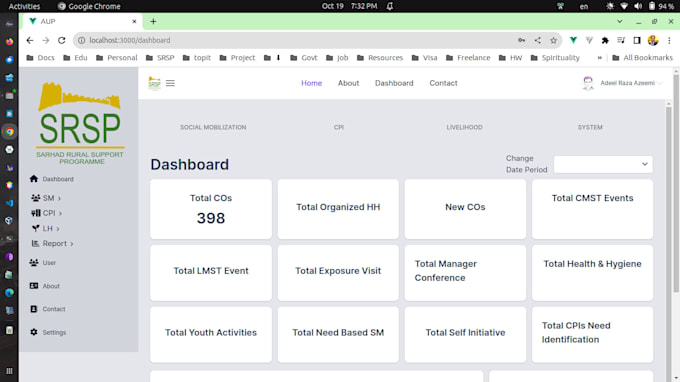Click the browser back arrow
This screenshot has height=382, width=680.
tap(29, 40)
